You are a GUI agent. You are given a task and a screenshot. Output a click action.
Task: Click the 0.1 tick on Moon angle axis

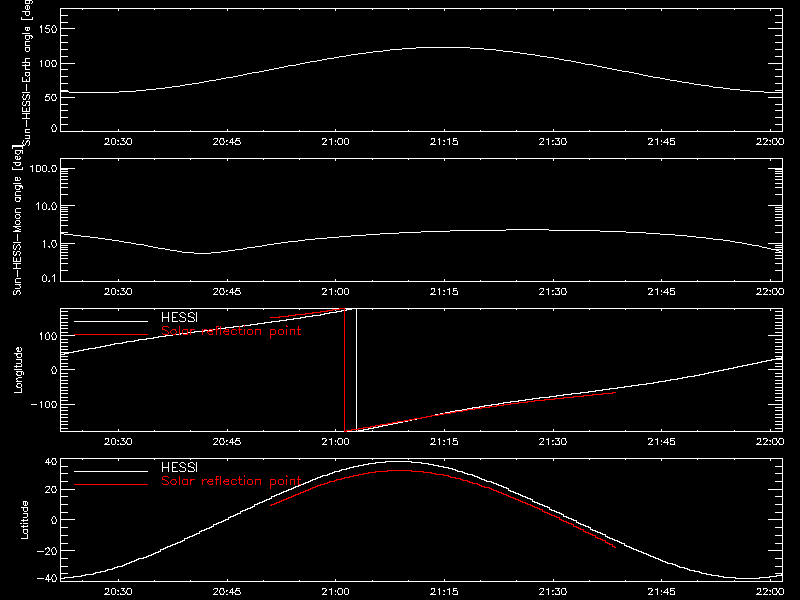(49, 278)
